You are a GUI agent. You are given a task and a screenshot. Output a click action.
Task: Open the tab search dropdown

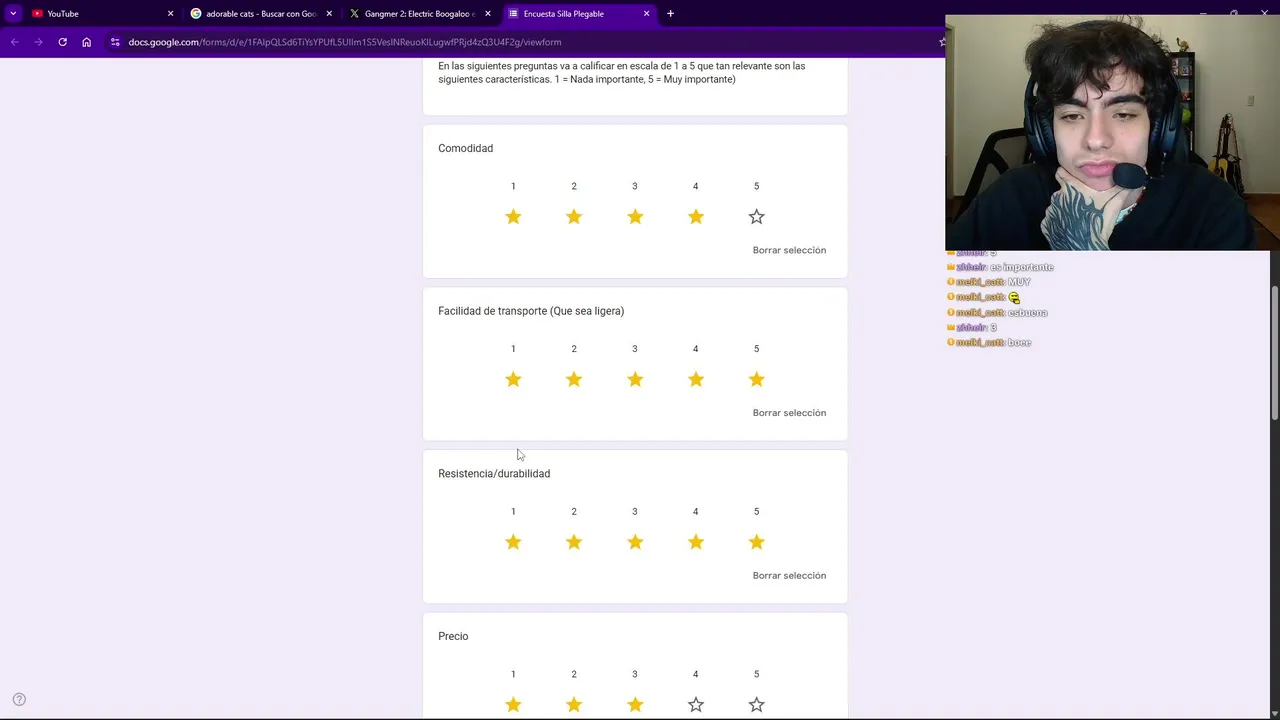(x=13, y=14)
